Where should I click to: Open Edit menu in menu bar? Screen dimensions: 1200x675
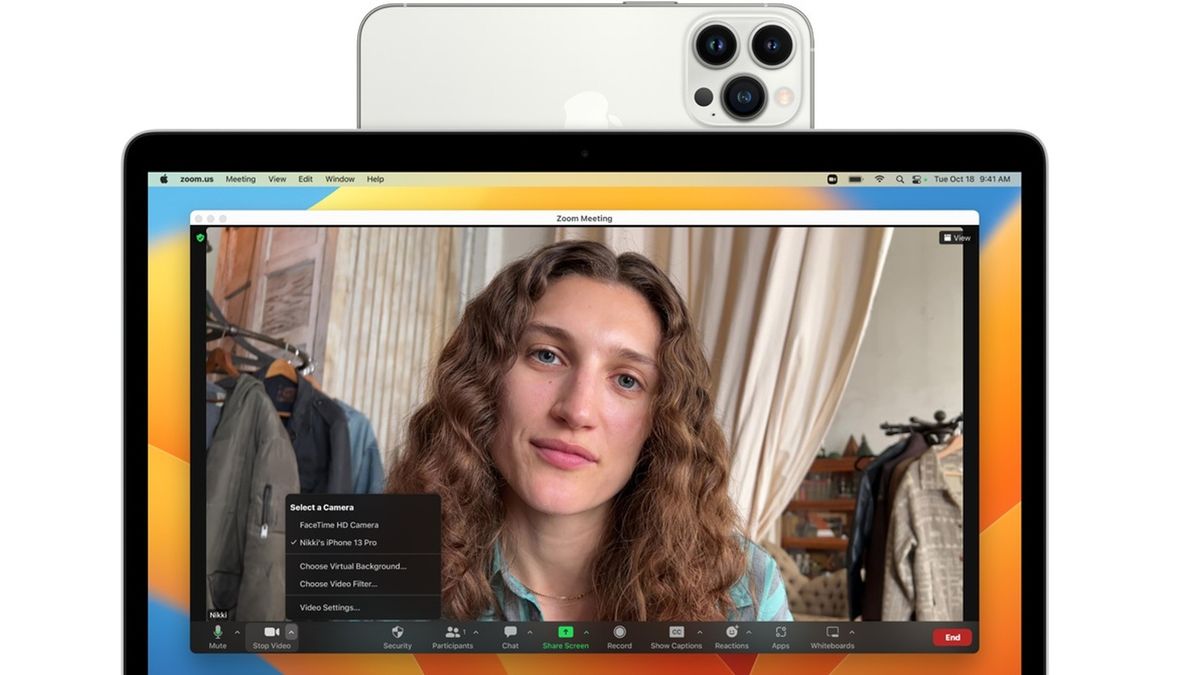[x=306, y=179]
